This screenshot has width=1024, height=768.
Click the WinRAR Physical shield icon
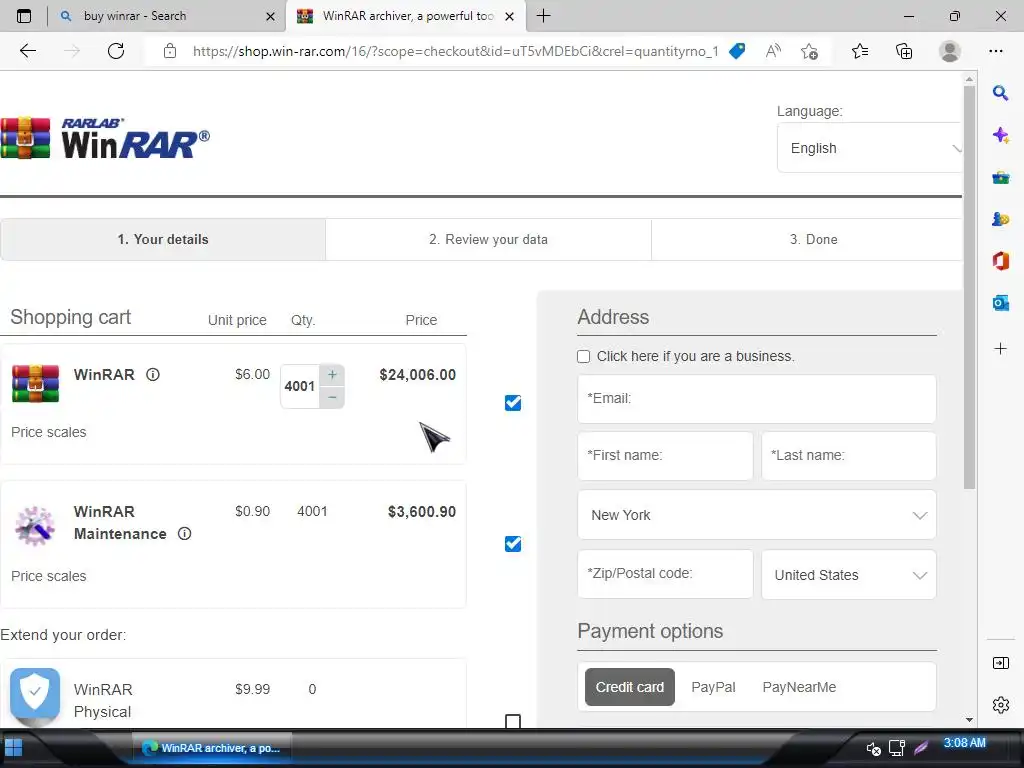click(35, 696)
